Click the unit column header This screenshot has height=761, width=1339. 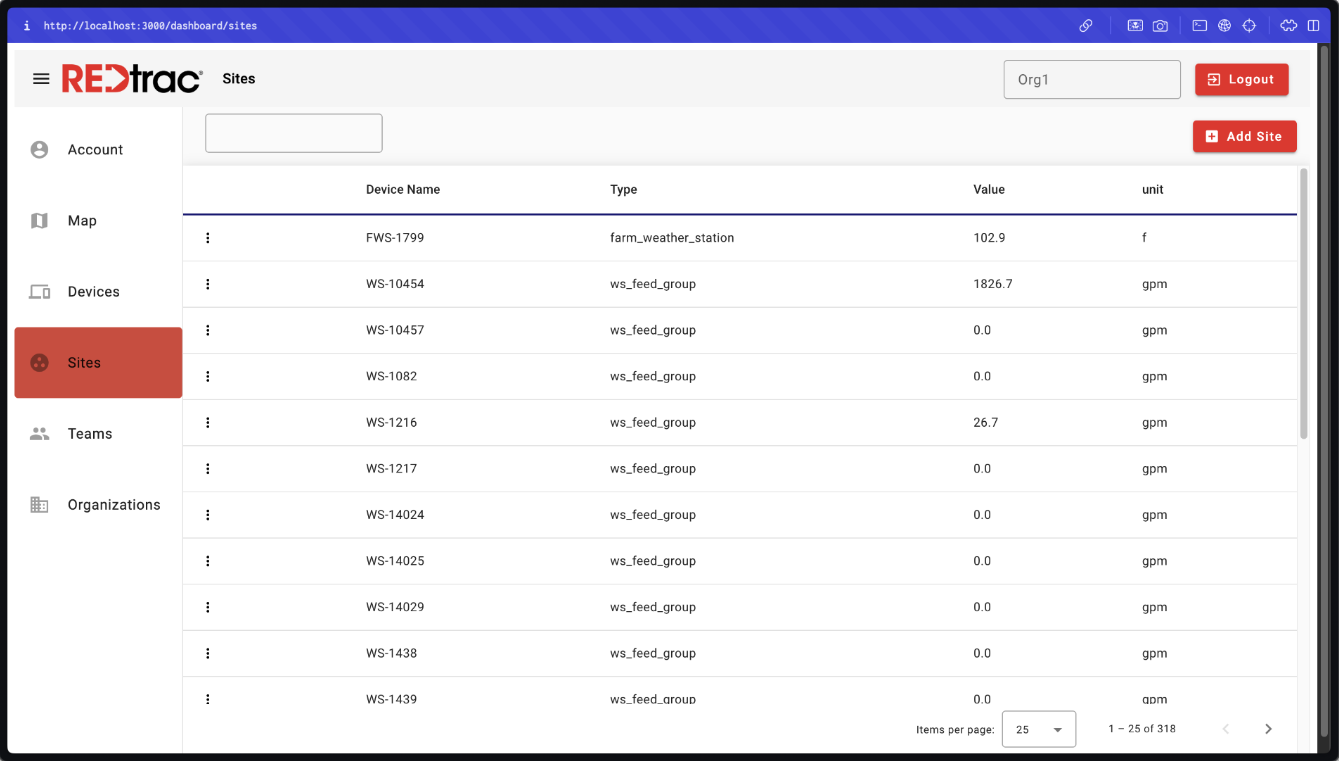point(1153,189)
